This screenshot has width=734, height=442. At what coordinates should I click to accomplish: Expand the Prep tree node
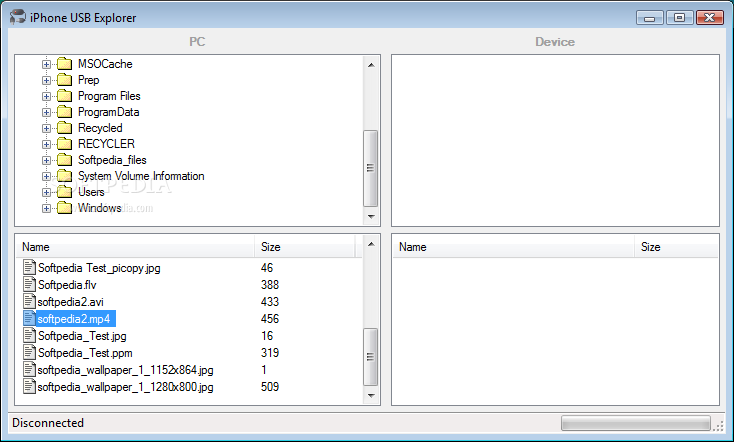click(x=46, y=80)
